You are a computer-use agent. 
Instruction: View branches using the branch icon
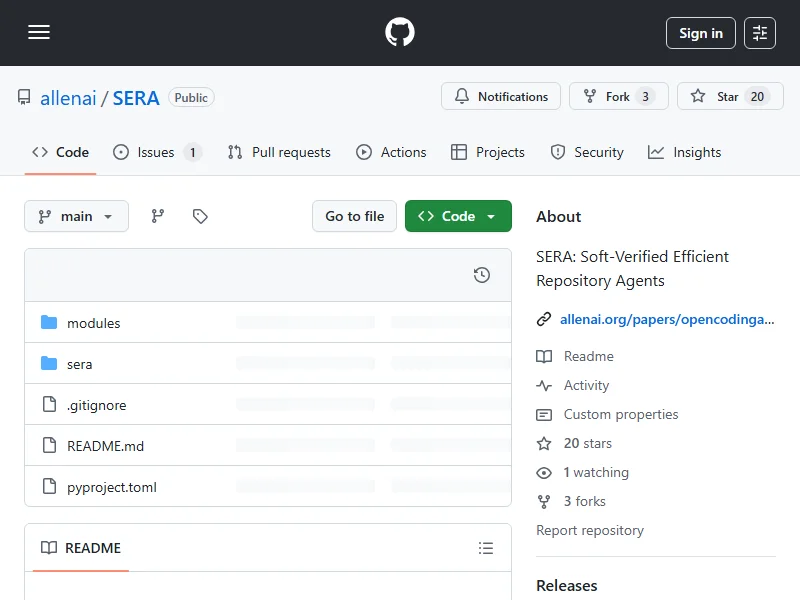(158, 216)
